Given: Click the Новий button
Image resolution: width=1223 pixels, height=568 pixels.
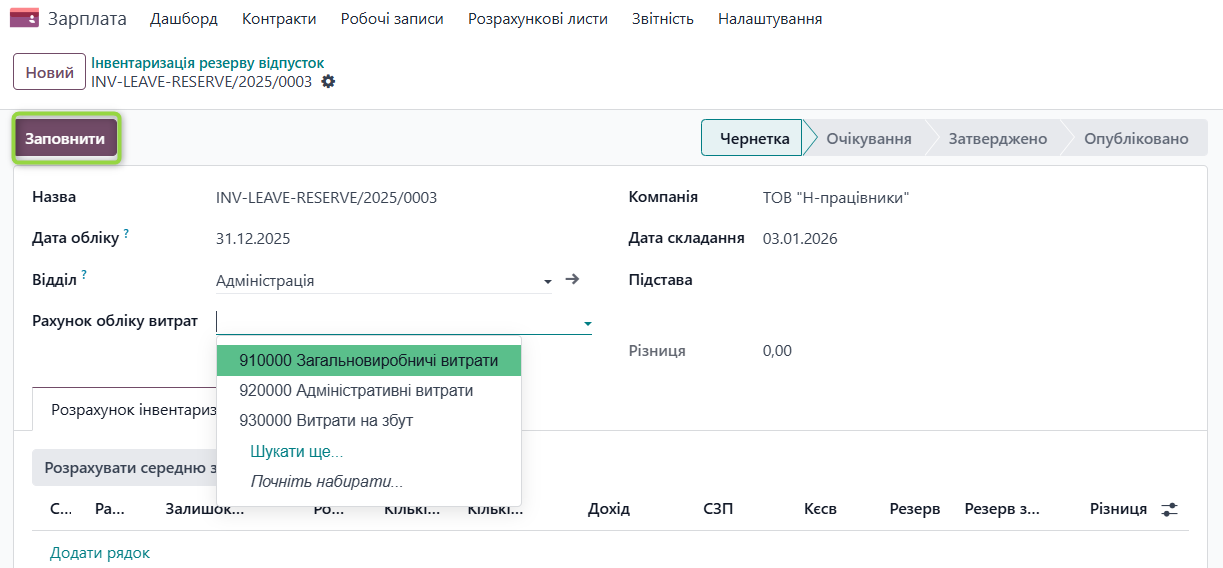Looking at the screenshot, I should (49, 72).
